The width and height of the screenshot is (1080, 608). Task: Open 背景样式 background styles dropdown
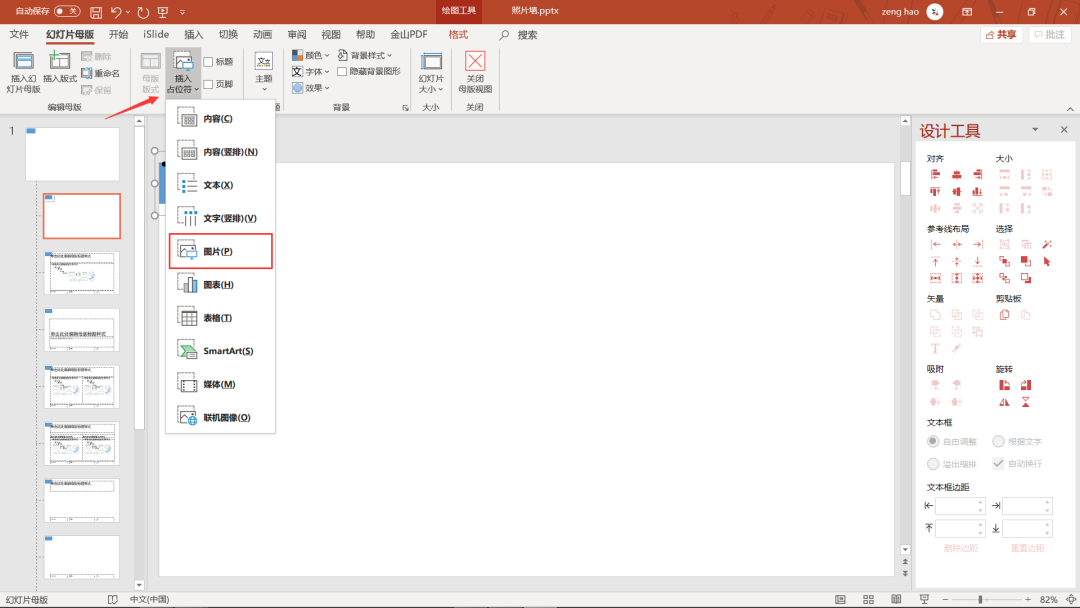pyautogui.click(x=364, y=55)
